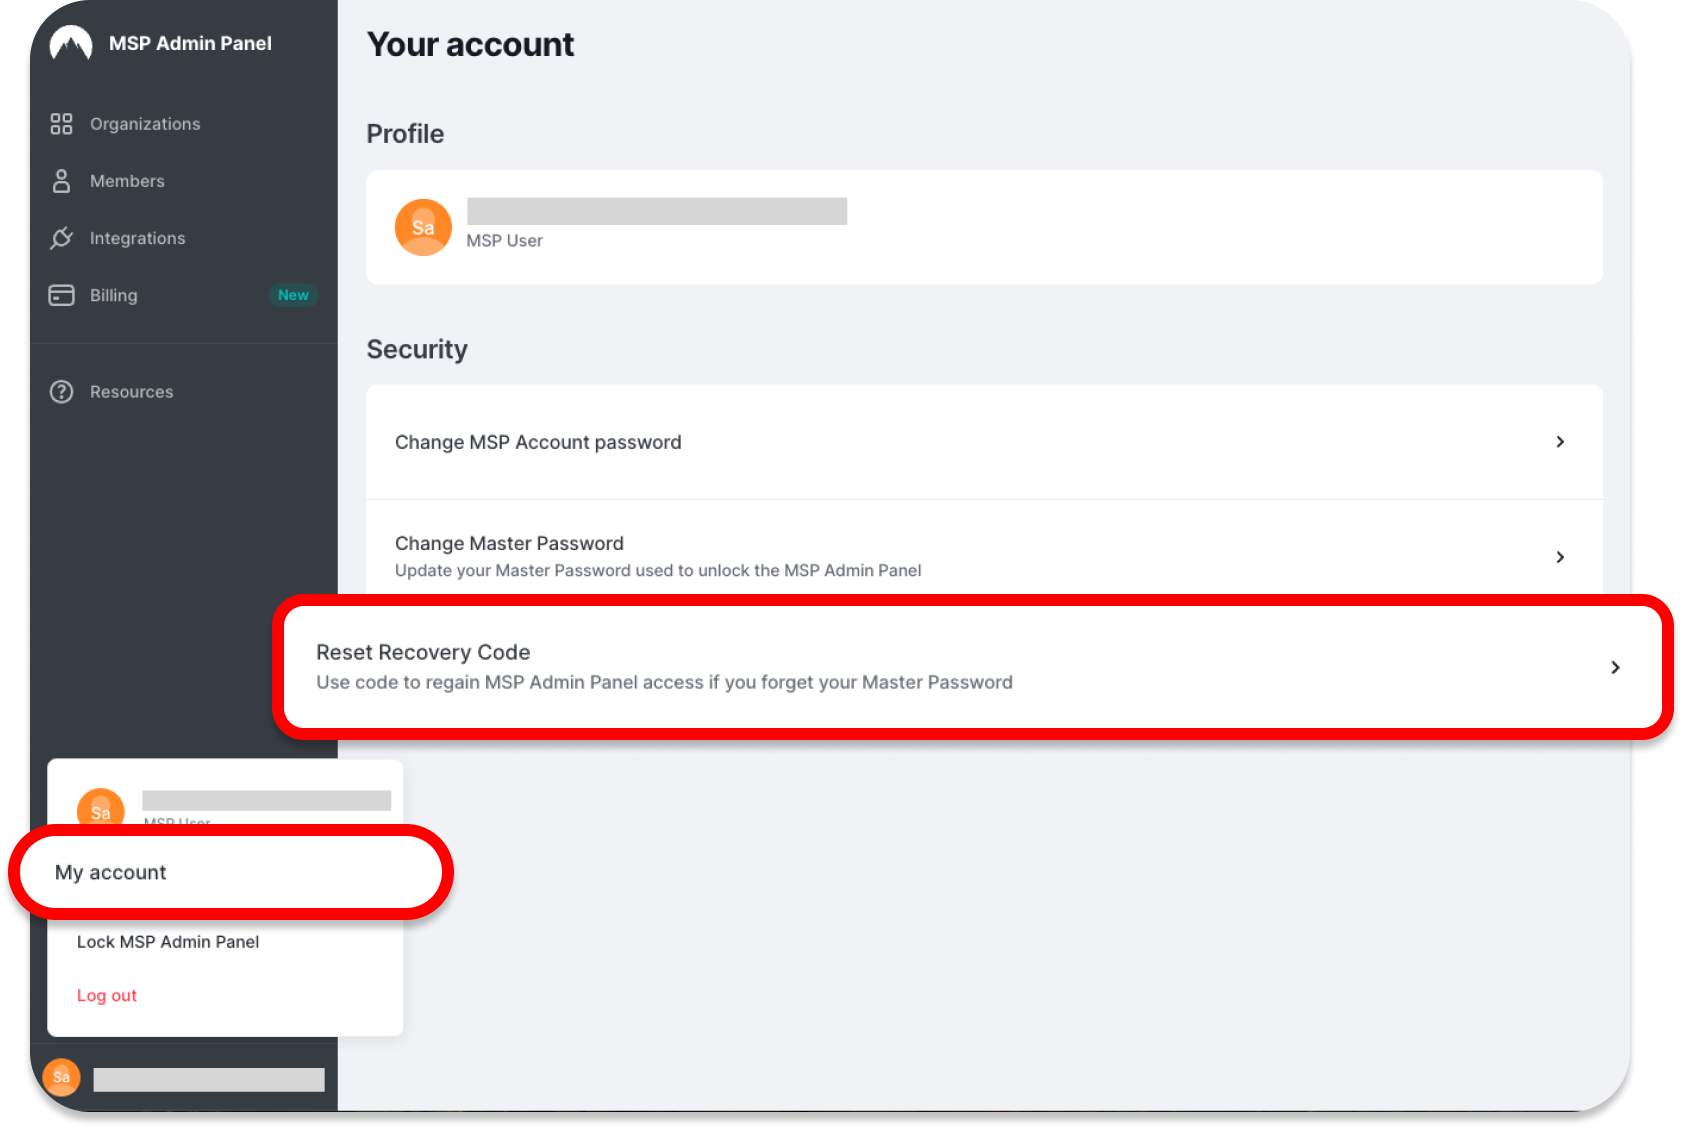The height and width of the screenshot is (1128, 1682).
Task: Click 'Update your Master Password used to unlock' description
Action: [x=658, y=570]
